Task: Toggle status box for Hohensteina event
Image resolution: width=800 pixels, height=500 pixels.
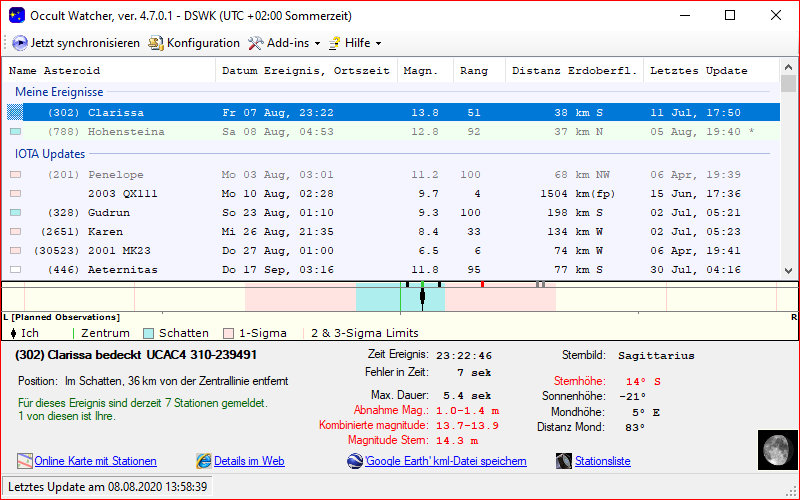Action: 15,132
